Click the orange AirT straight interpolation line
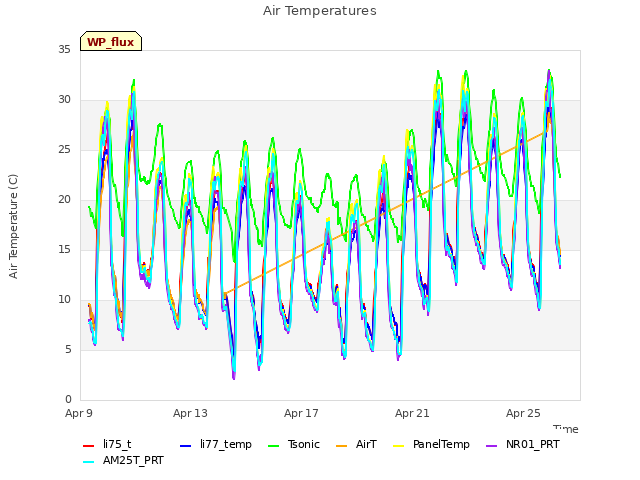Image resolution: width=640 pixels, height=480 pixels. pos(384,213)
